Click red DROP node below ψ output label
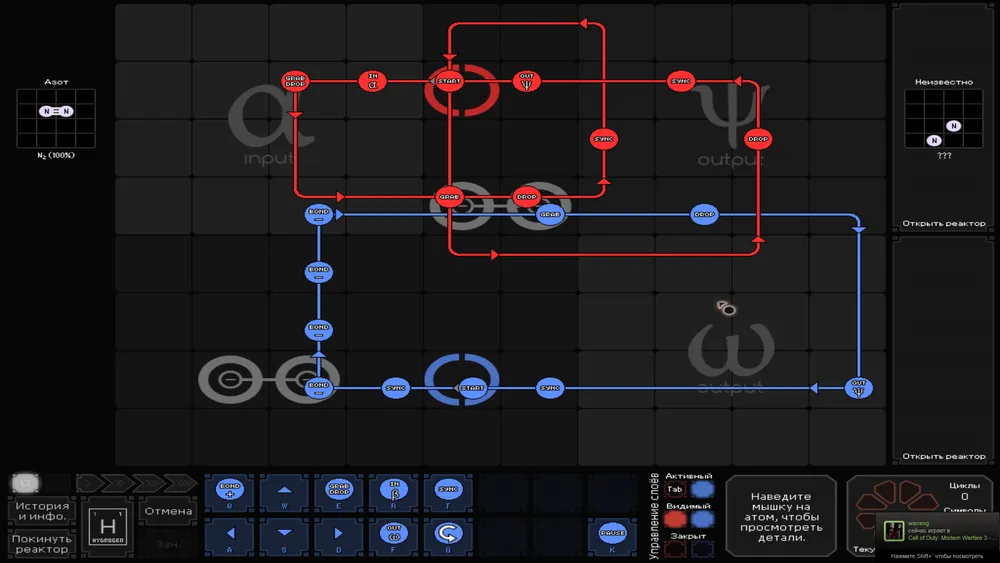 758,139
